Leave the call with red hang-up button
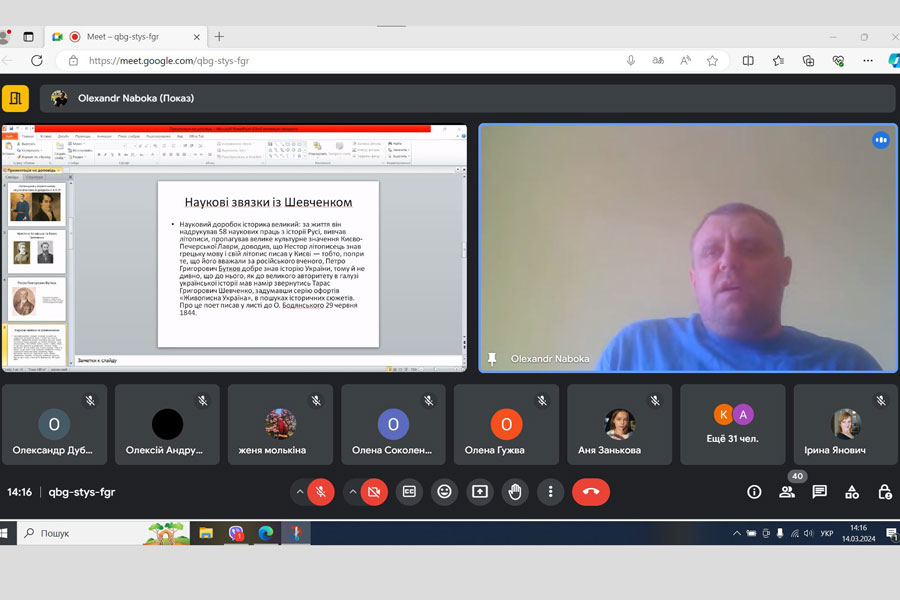The width and height of the screenshot is (900, 600). (591, 492)
